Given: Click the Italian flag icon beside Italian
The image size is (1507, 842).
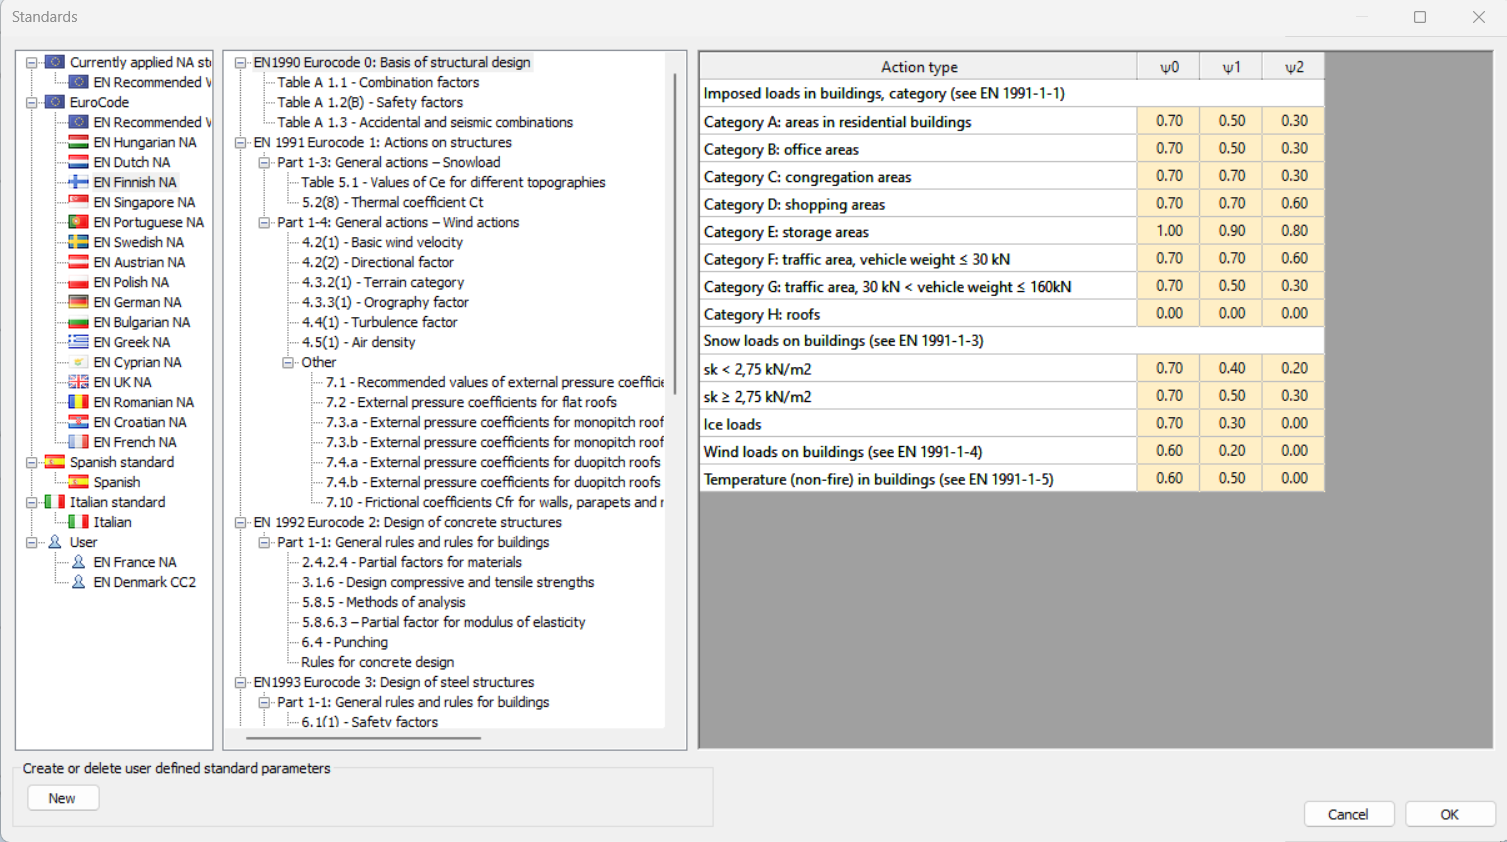Looking at the screenshot, I should (x=78, y=522).
